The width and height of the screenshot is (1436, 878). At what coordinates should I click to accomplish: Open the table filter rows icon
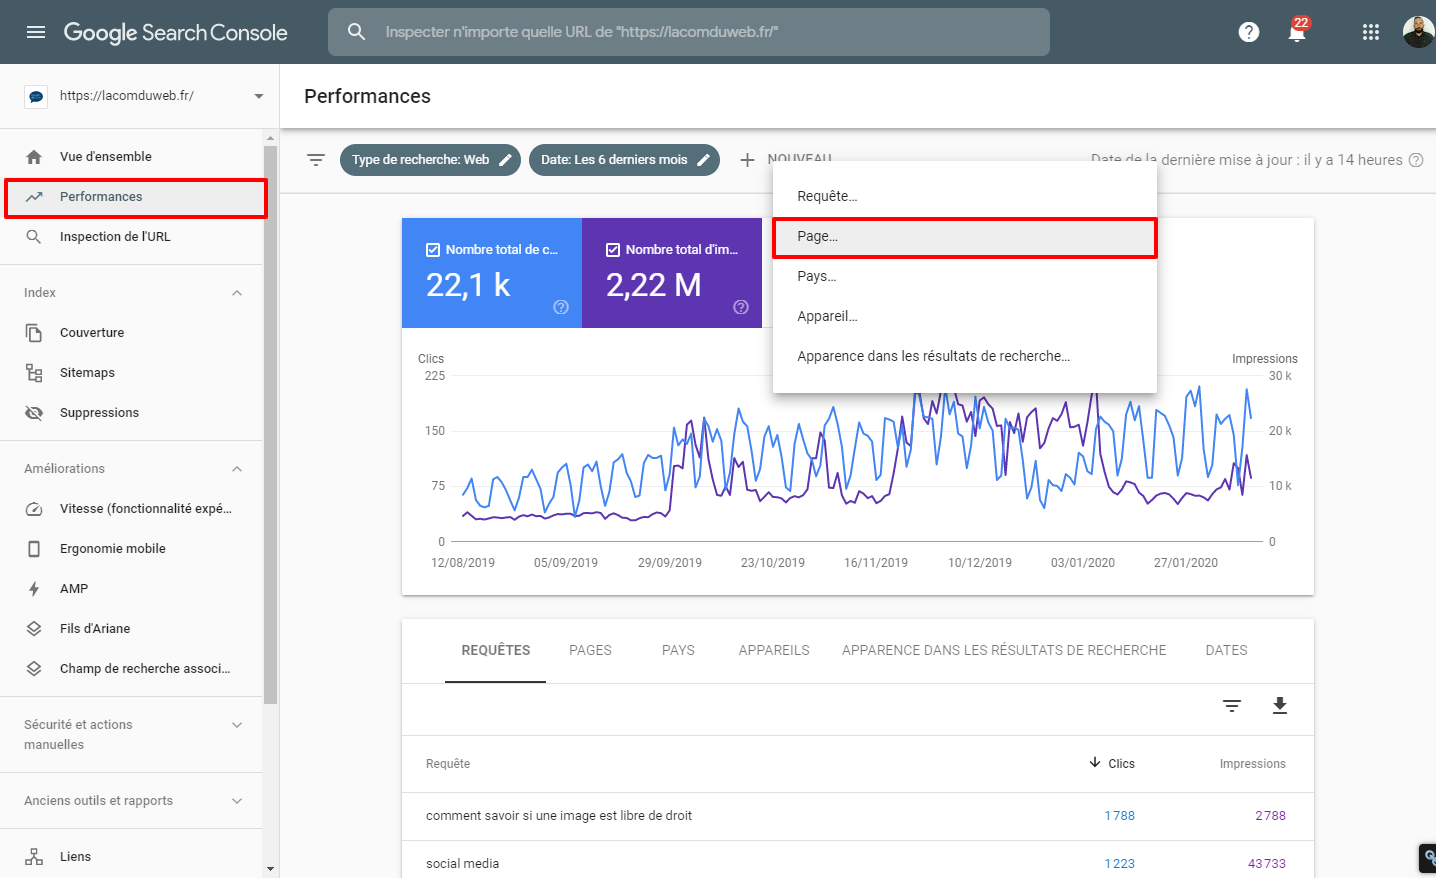1232,706
